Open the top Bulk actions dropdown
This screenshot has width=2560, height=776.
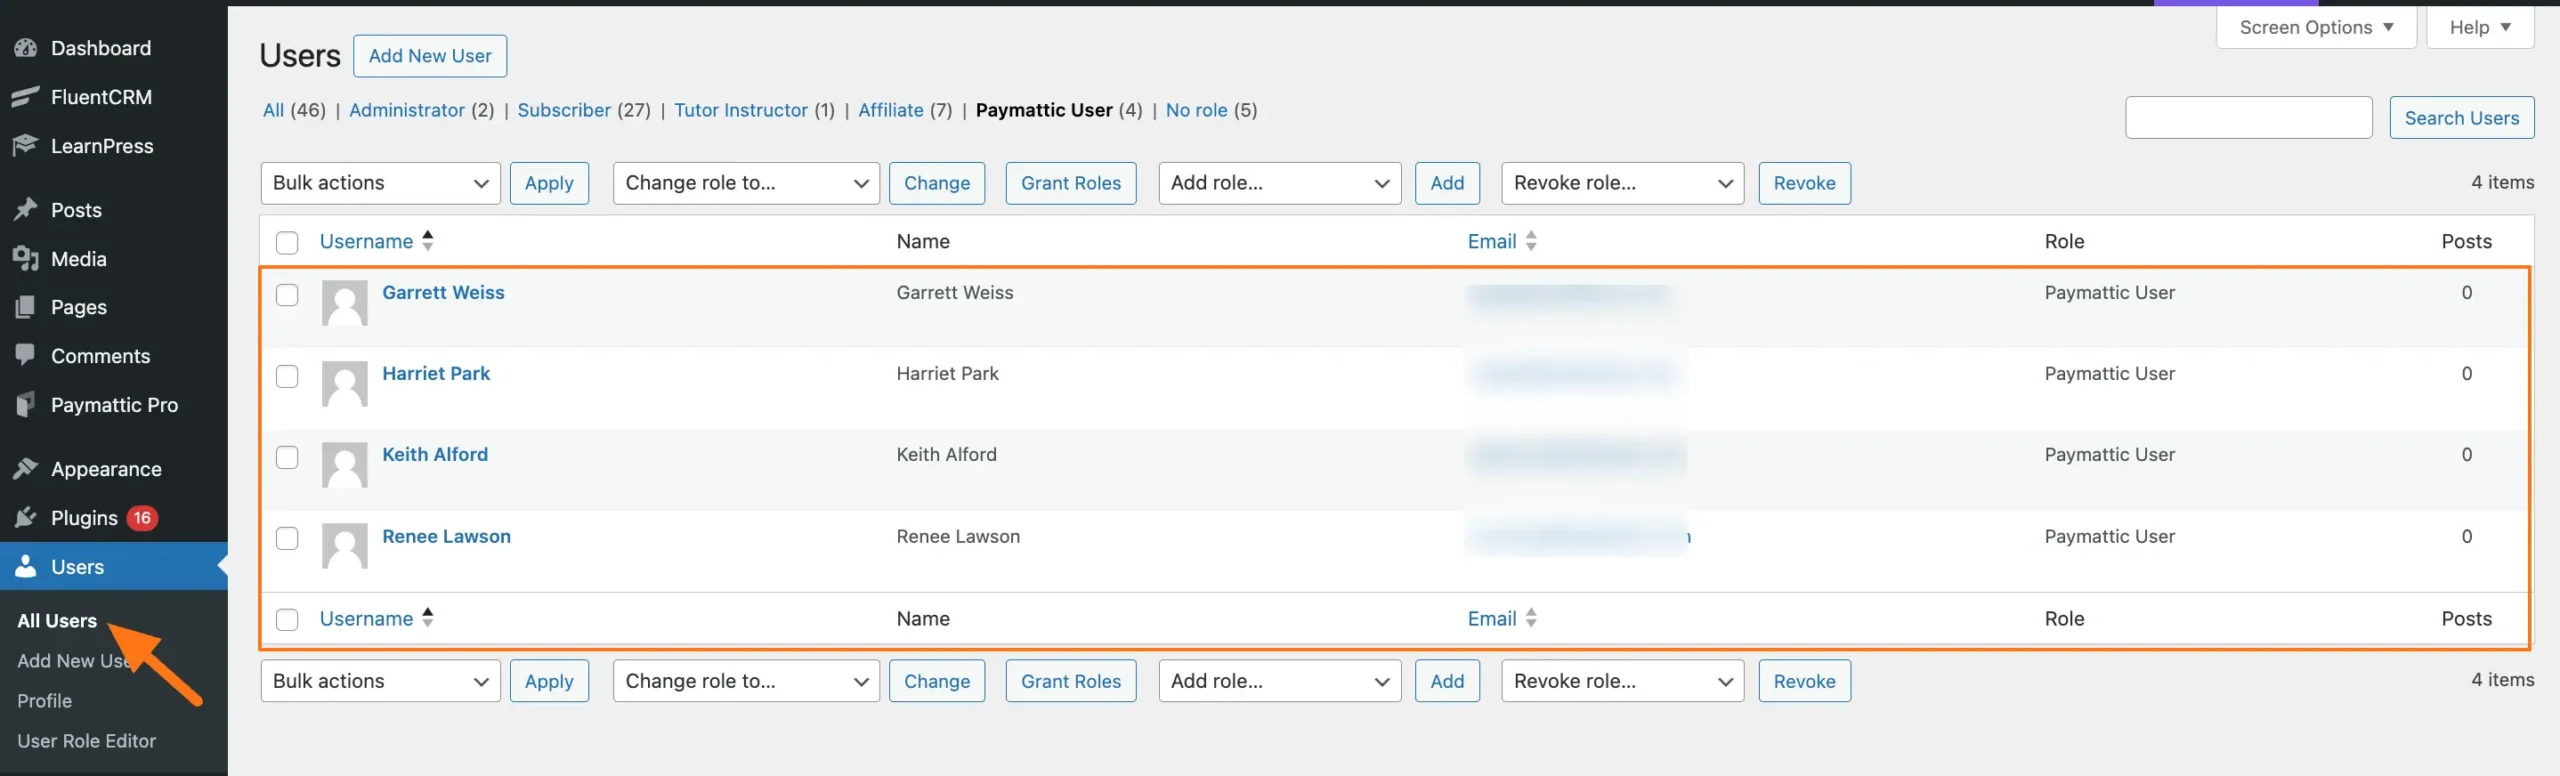(x=380, y=183)
